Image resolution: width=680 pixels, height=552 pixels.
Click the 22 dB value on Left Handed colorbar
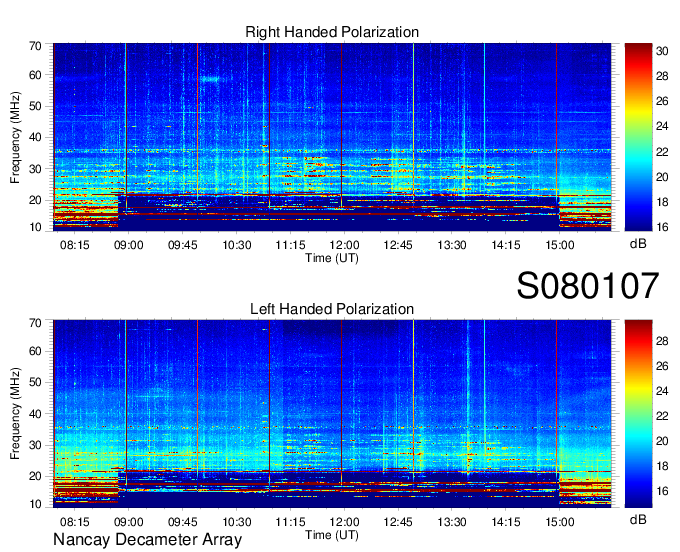[662, 416]
